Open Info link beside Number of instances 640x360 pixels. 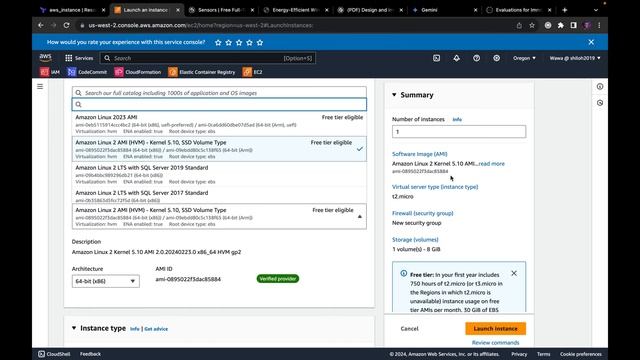point(457,119)
